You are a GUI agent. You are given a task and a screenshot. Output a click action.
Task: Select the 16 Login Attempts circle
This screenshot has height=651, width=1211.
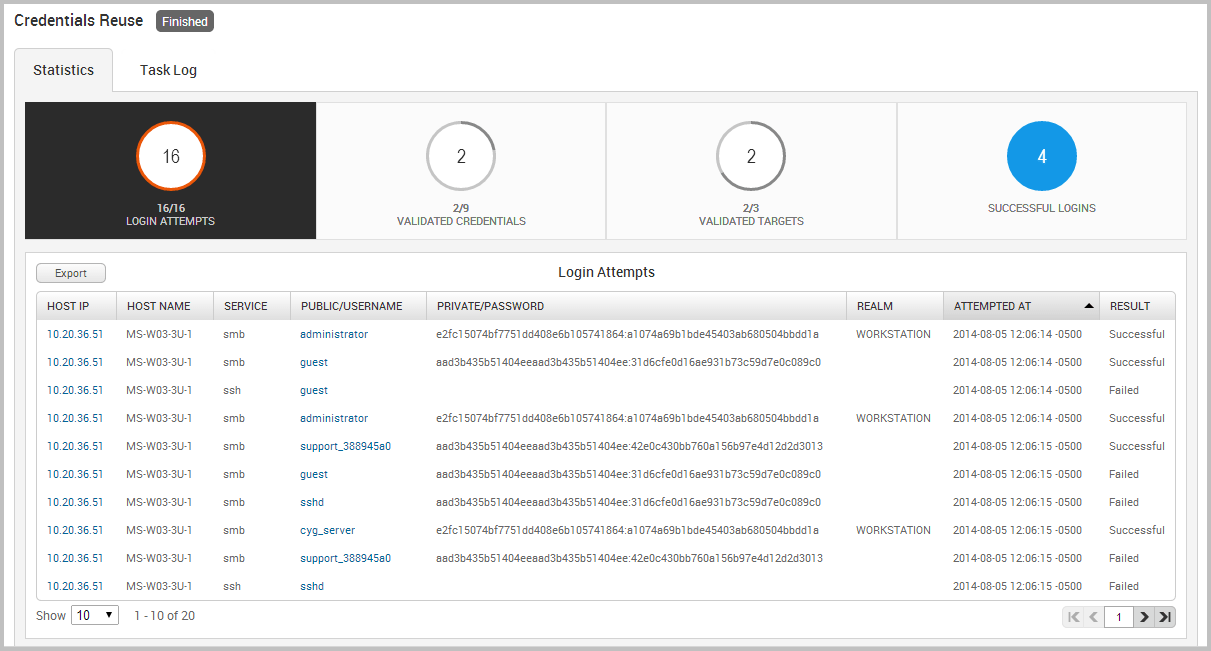click(x=171, y=156)
